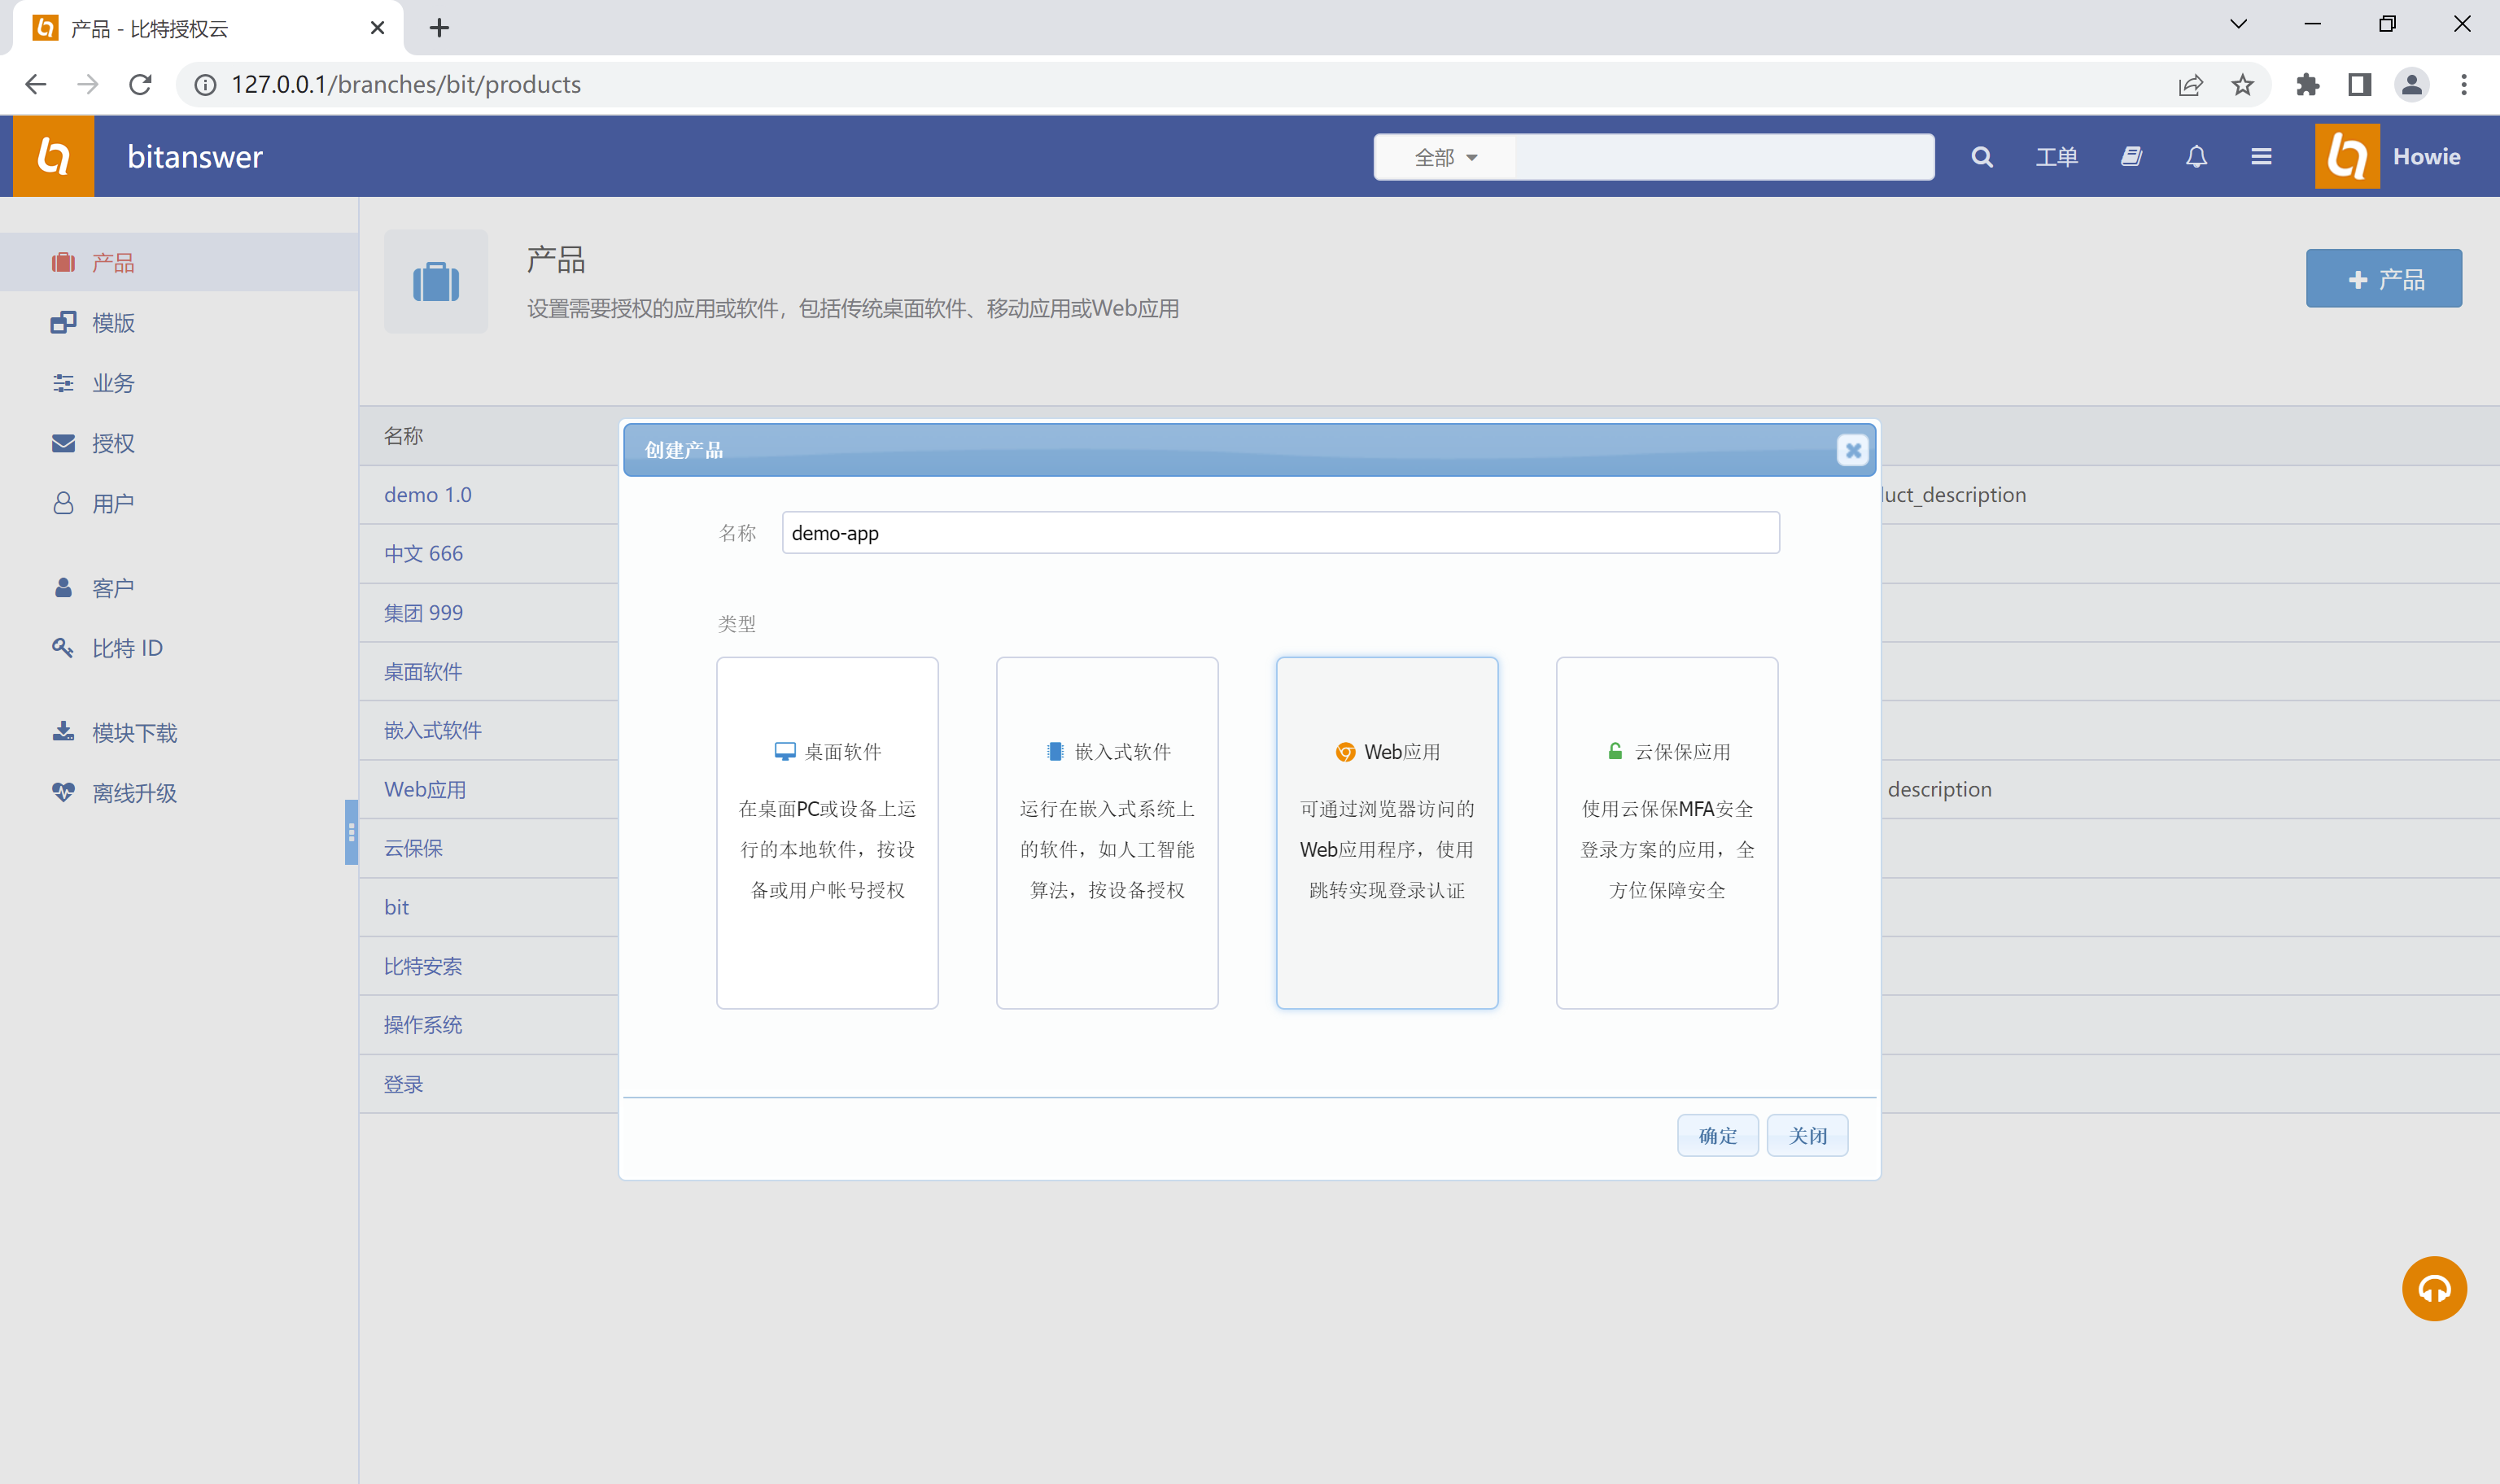Click the demo-app name input field
The height and width of the screenshot is (1484, 2500).
1279,532
